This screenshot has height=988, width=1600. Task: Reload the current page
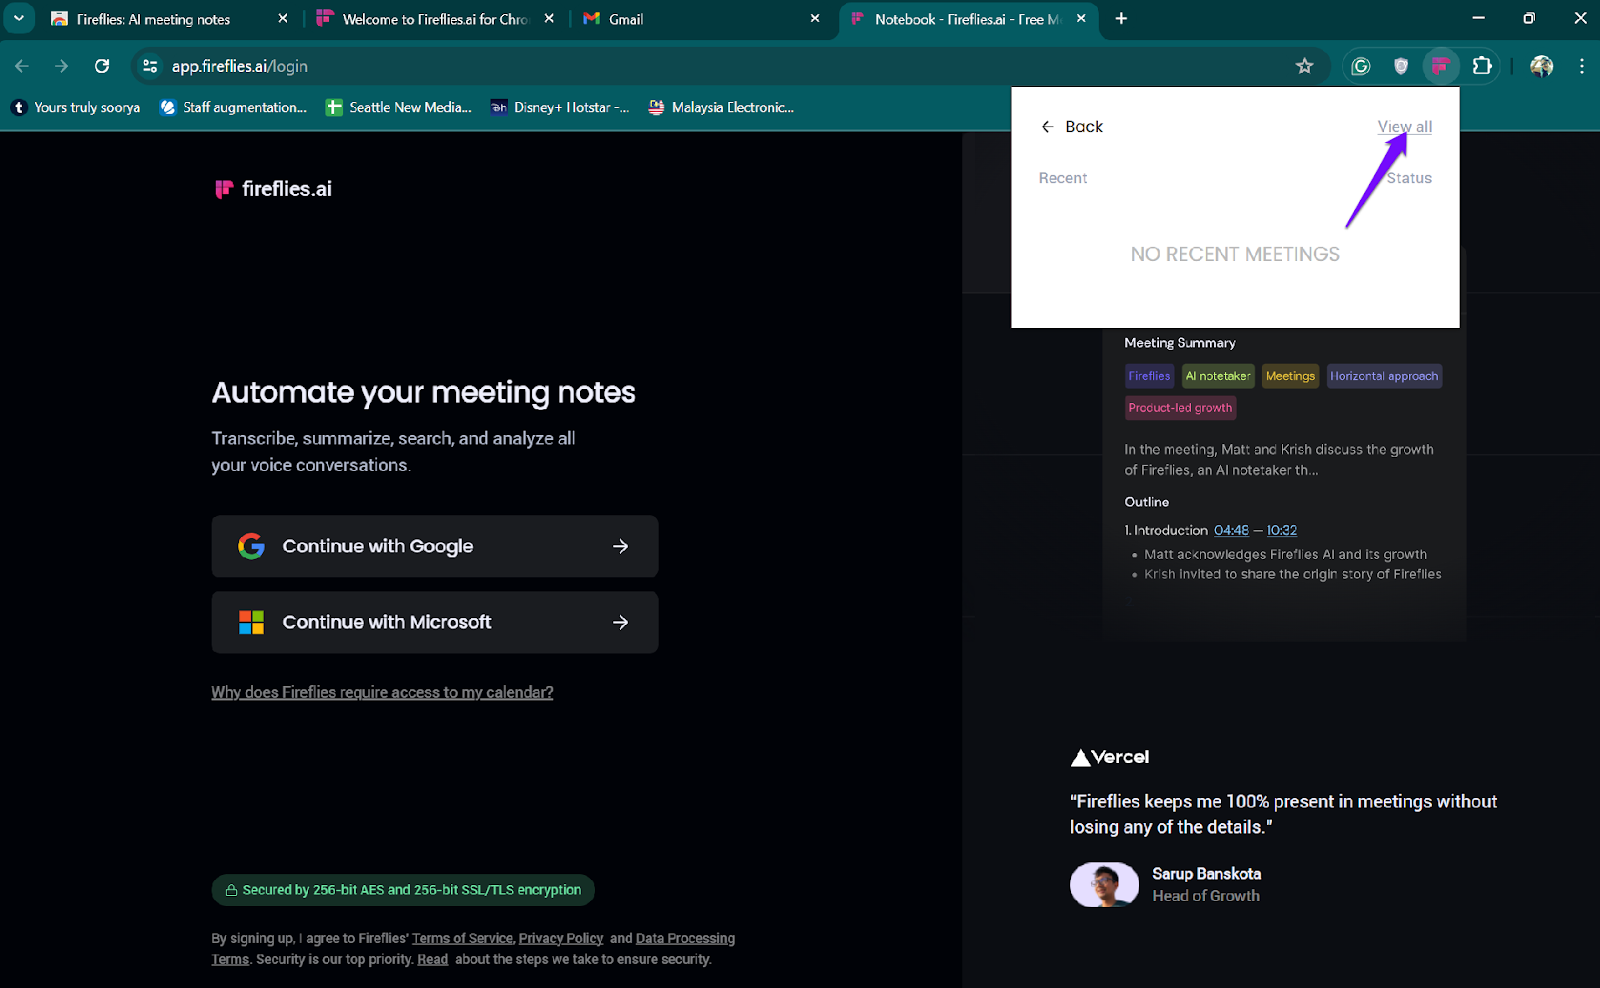102,66
